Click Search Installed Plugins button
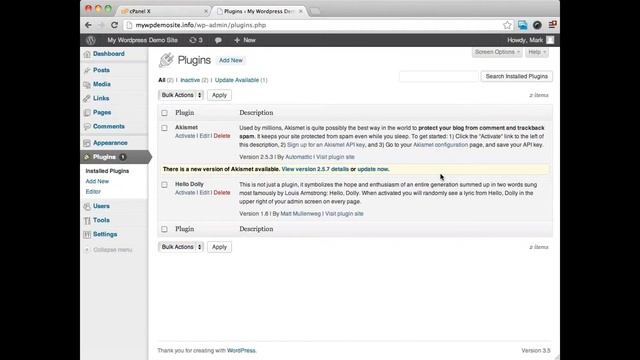 516,76
